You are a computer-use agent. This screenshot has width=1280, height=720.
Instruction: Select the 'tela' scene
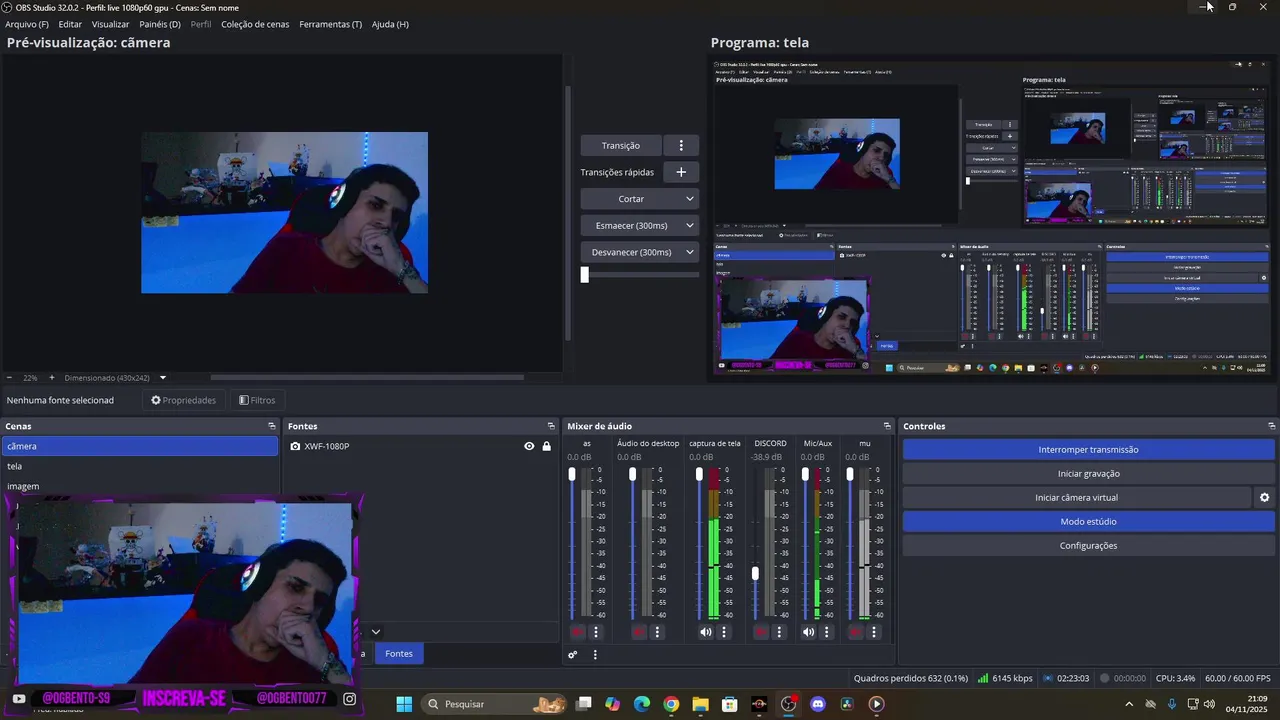coord(140,466)
